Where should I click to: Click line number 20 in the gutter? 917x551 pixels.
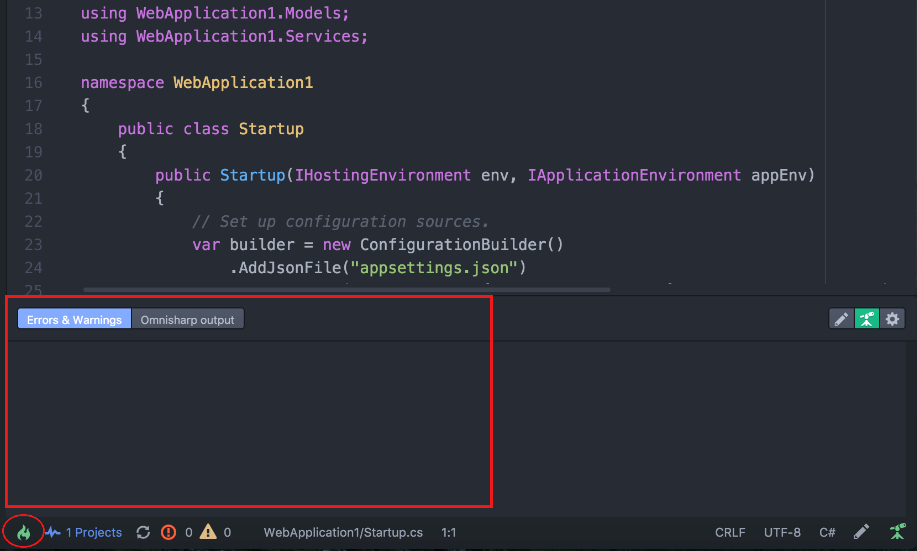[33, 175]
